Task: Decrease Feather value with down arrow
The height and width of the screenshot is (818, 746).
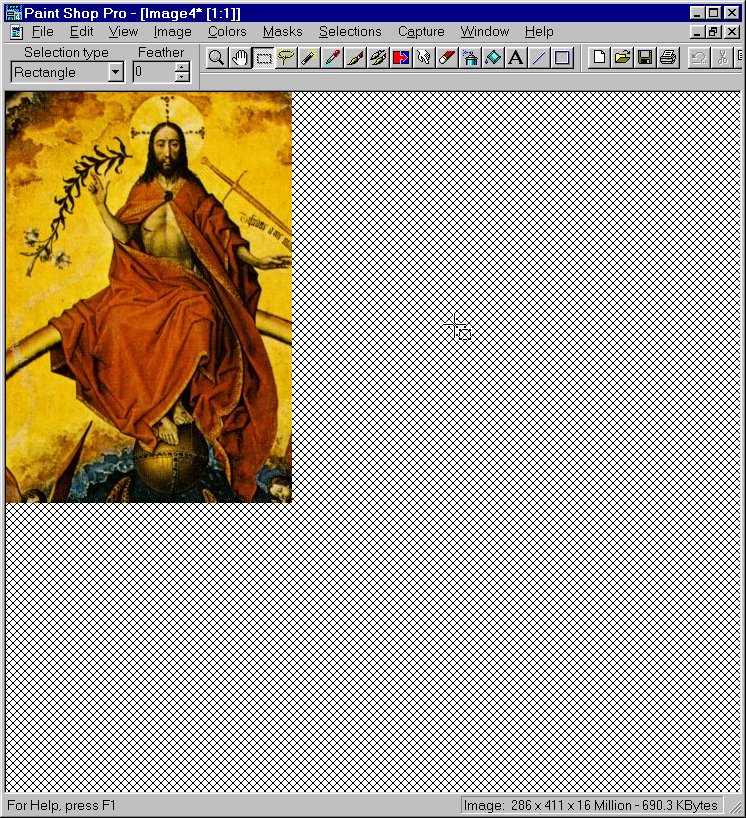Action: [181, 77]
